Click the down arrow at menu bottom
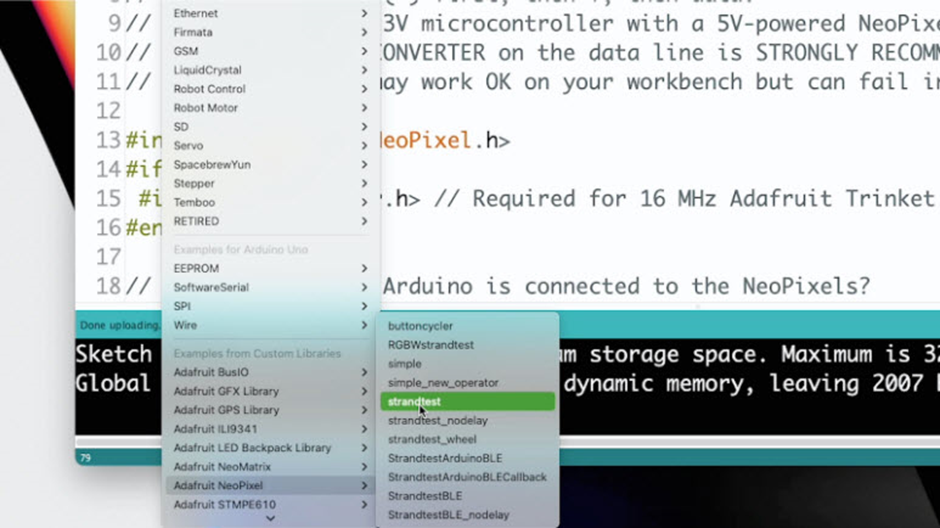Screen dimensions: 940x528 click(270, 518)
